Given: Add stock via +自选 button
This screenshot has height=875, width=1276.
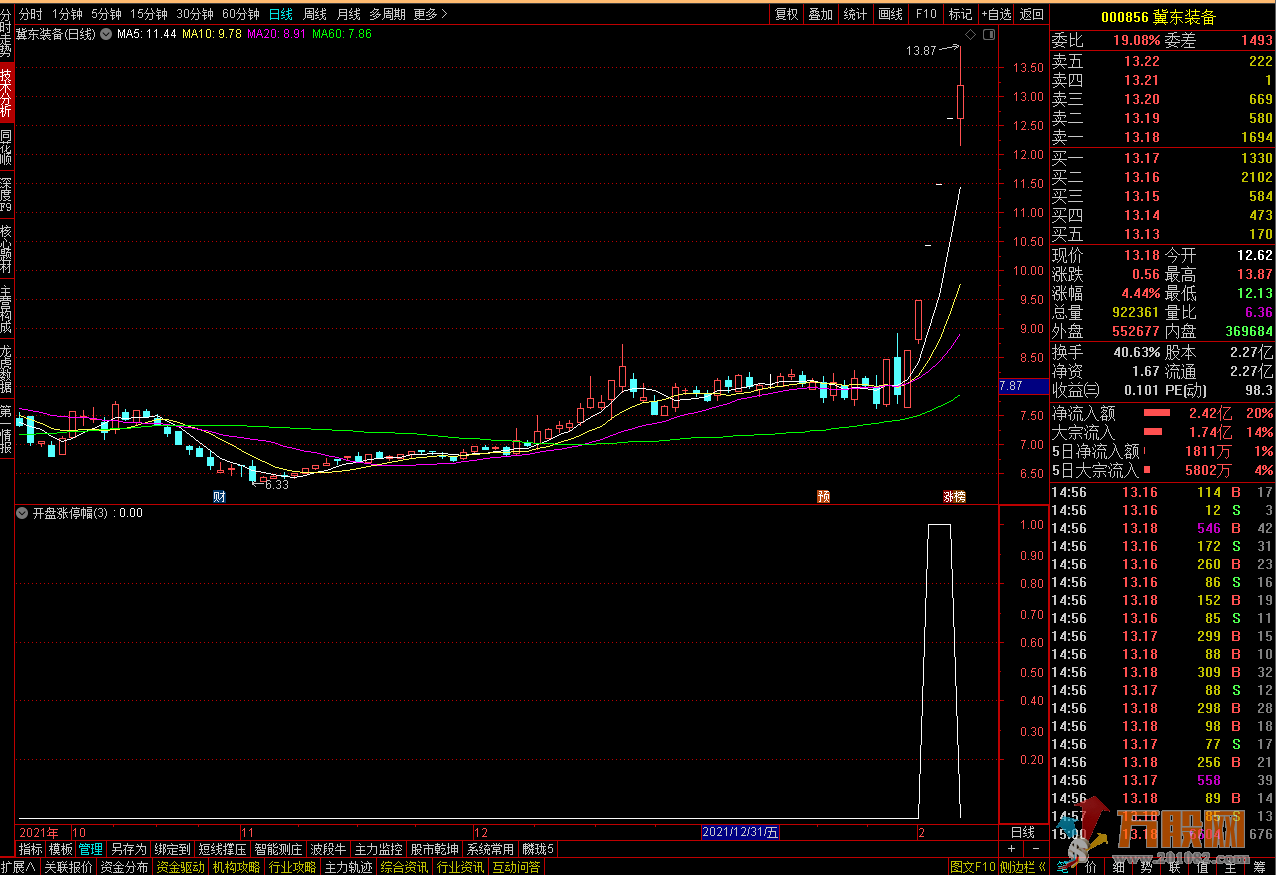Looking at the screenshot, I should (x=996, y=14).
